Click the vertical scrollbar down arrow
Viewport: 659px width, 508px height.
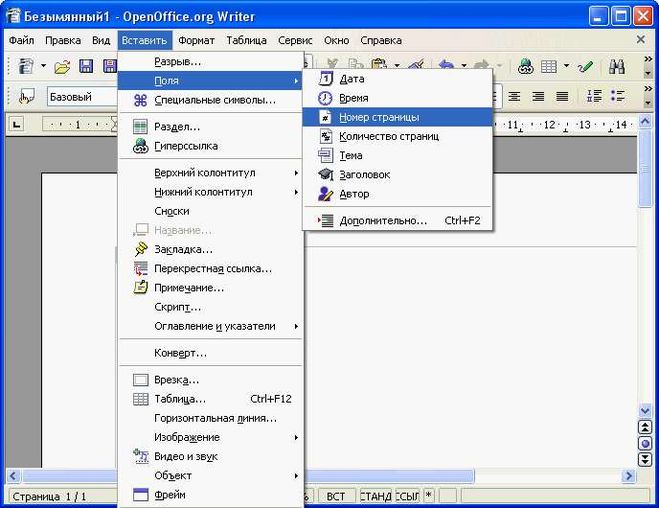645,460
